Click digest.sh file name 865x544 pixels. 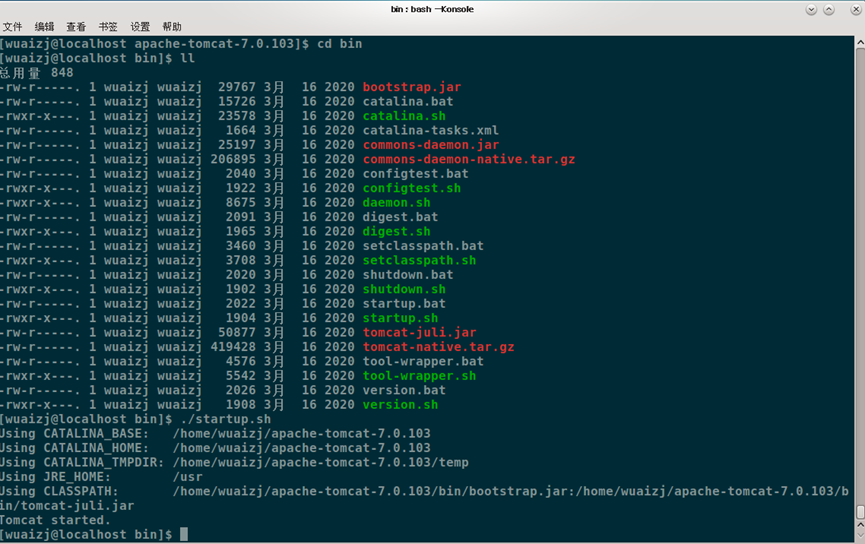(396, 231)
